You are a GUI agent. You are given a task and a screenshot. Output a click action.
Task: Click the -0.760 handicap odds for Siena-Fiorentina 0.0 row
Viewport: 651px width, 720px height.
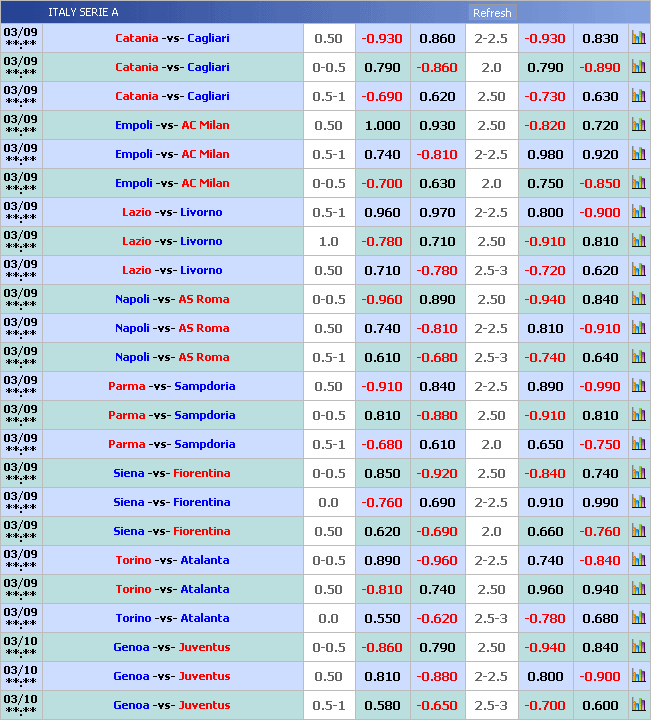[382, 502]
